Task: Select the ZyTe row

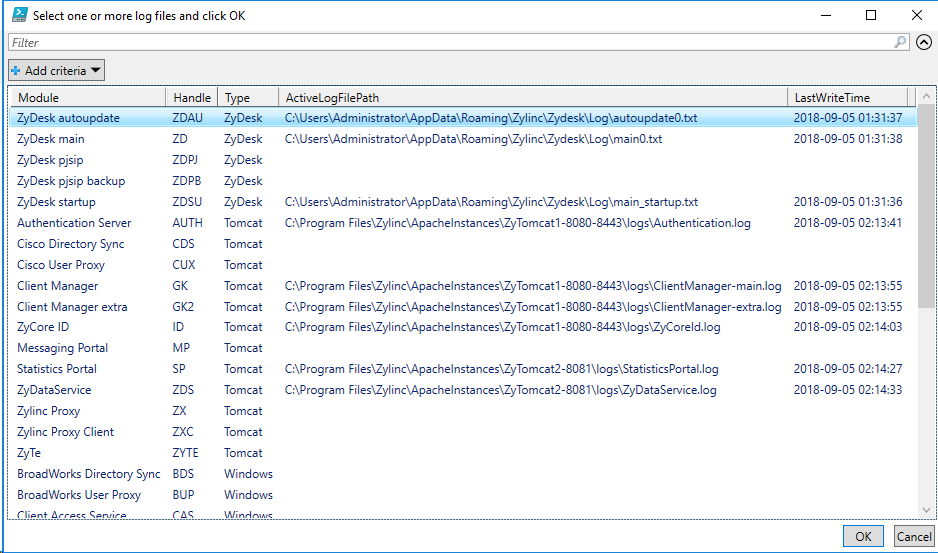Action: click(463, 452)
